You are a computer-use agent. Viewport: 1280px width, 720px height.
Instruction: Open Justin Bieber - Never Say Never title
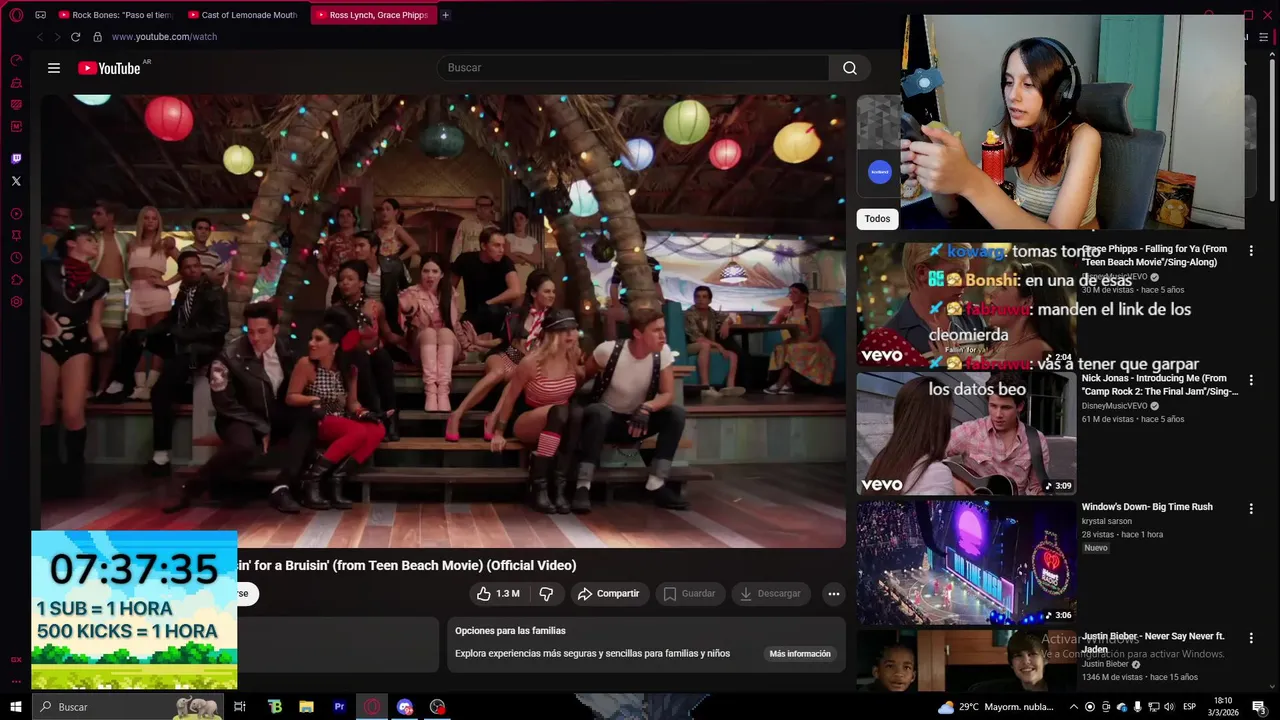coord(1153,642)
